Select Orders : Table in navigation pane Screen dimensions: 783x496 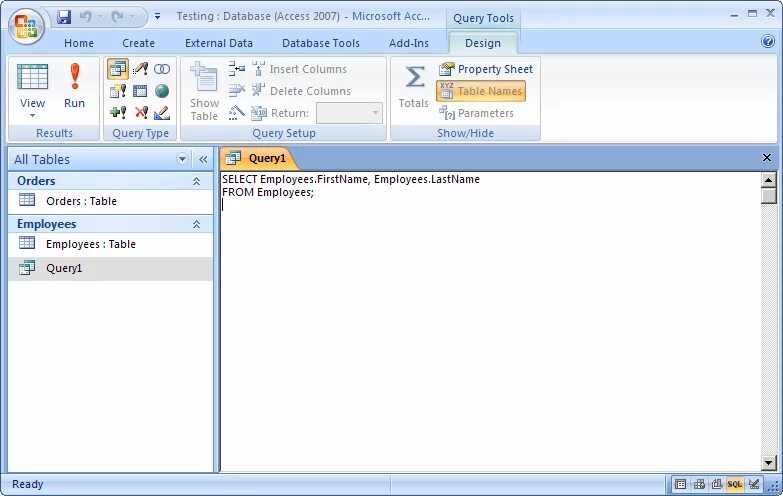[110, 201]
